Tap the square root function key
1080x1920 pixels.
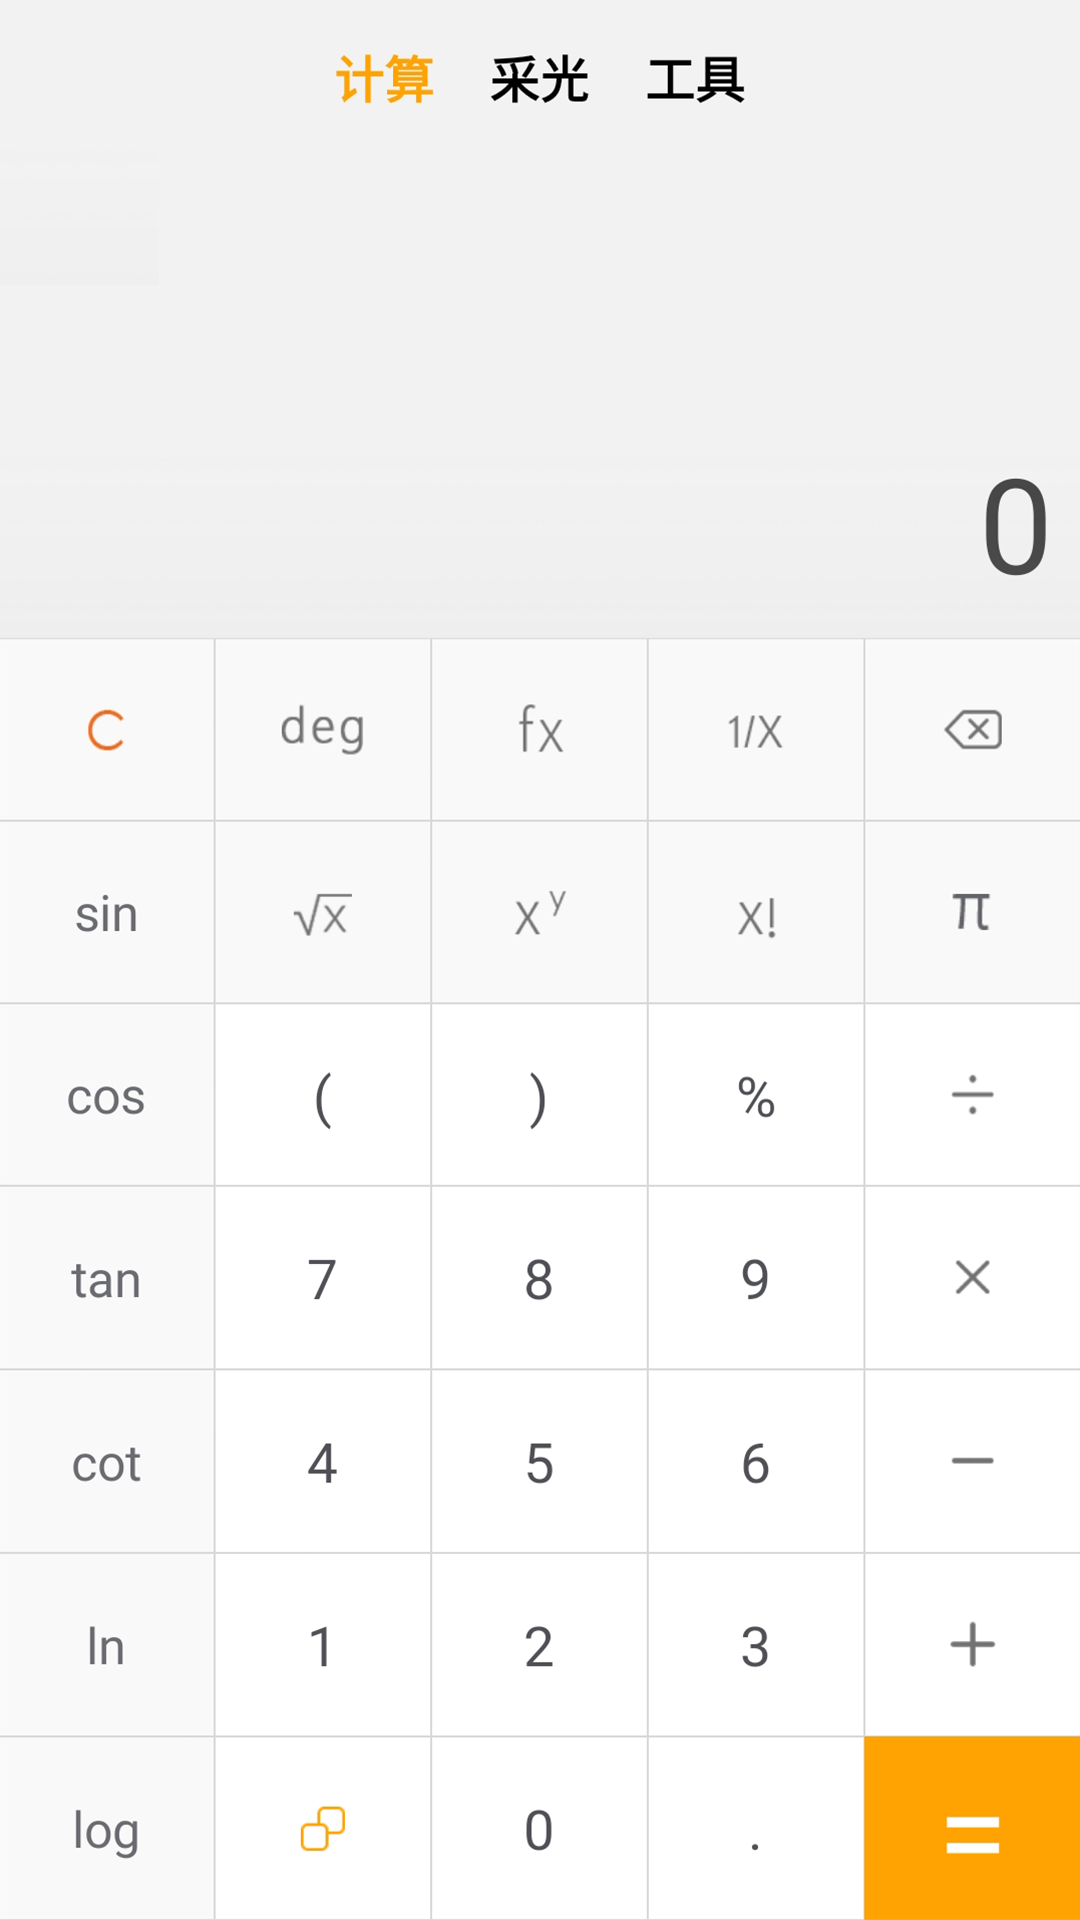322,914
